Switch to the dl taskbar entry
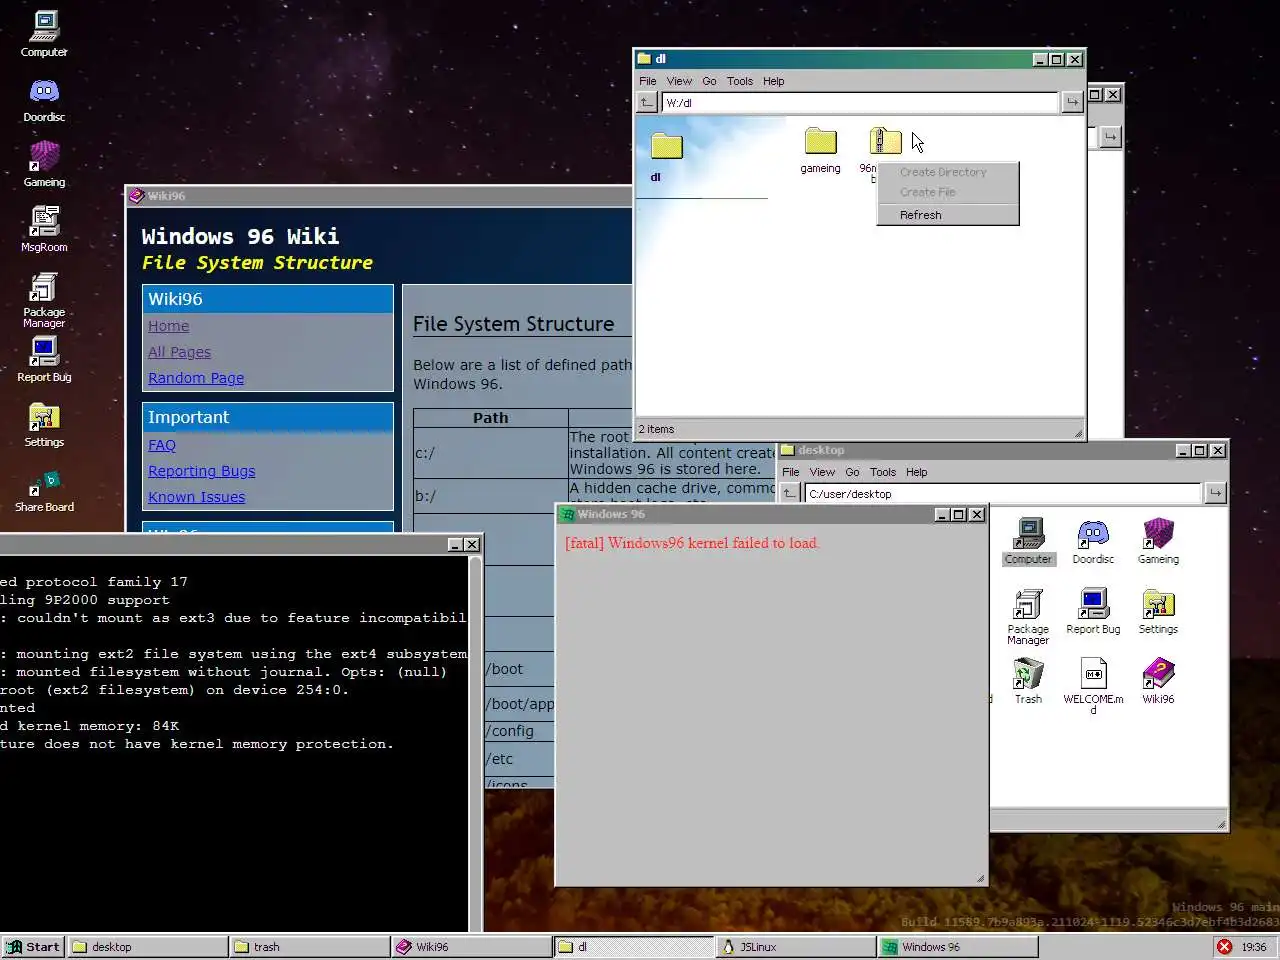The width and height of the screenshot is (1280, 960). coord(634,946)
